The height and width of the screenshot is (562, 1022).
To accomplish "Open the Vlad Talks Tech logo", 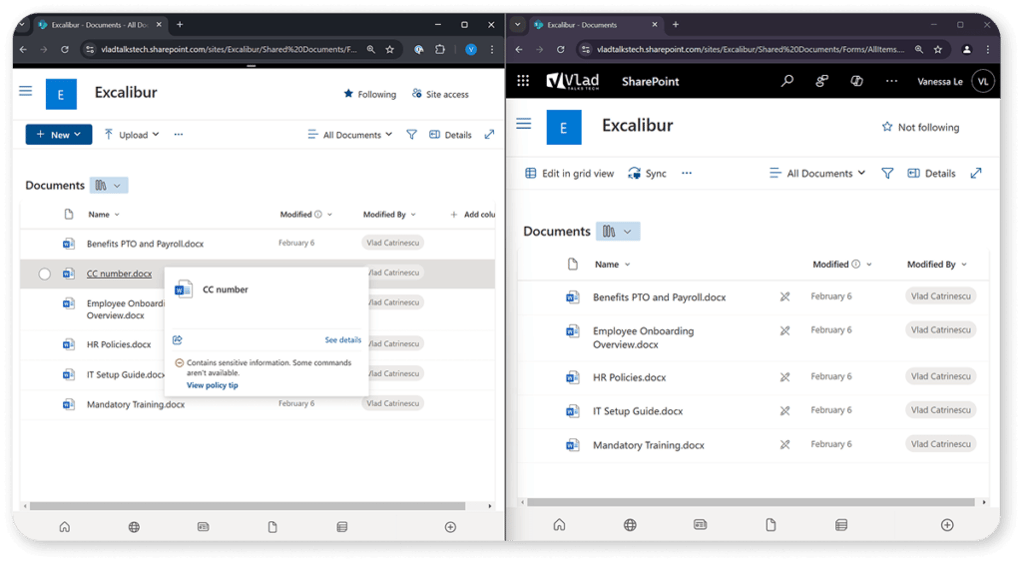I will coord(573,81).
